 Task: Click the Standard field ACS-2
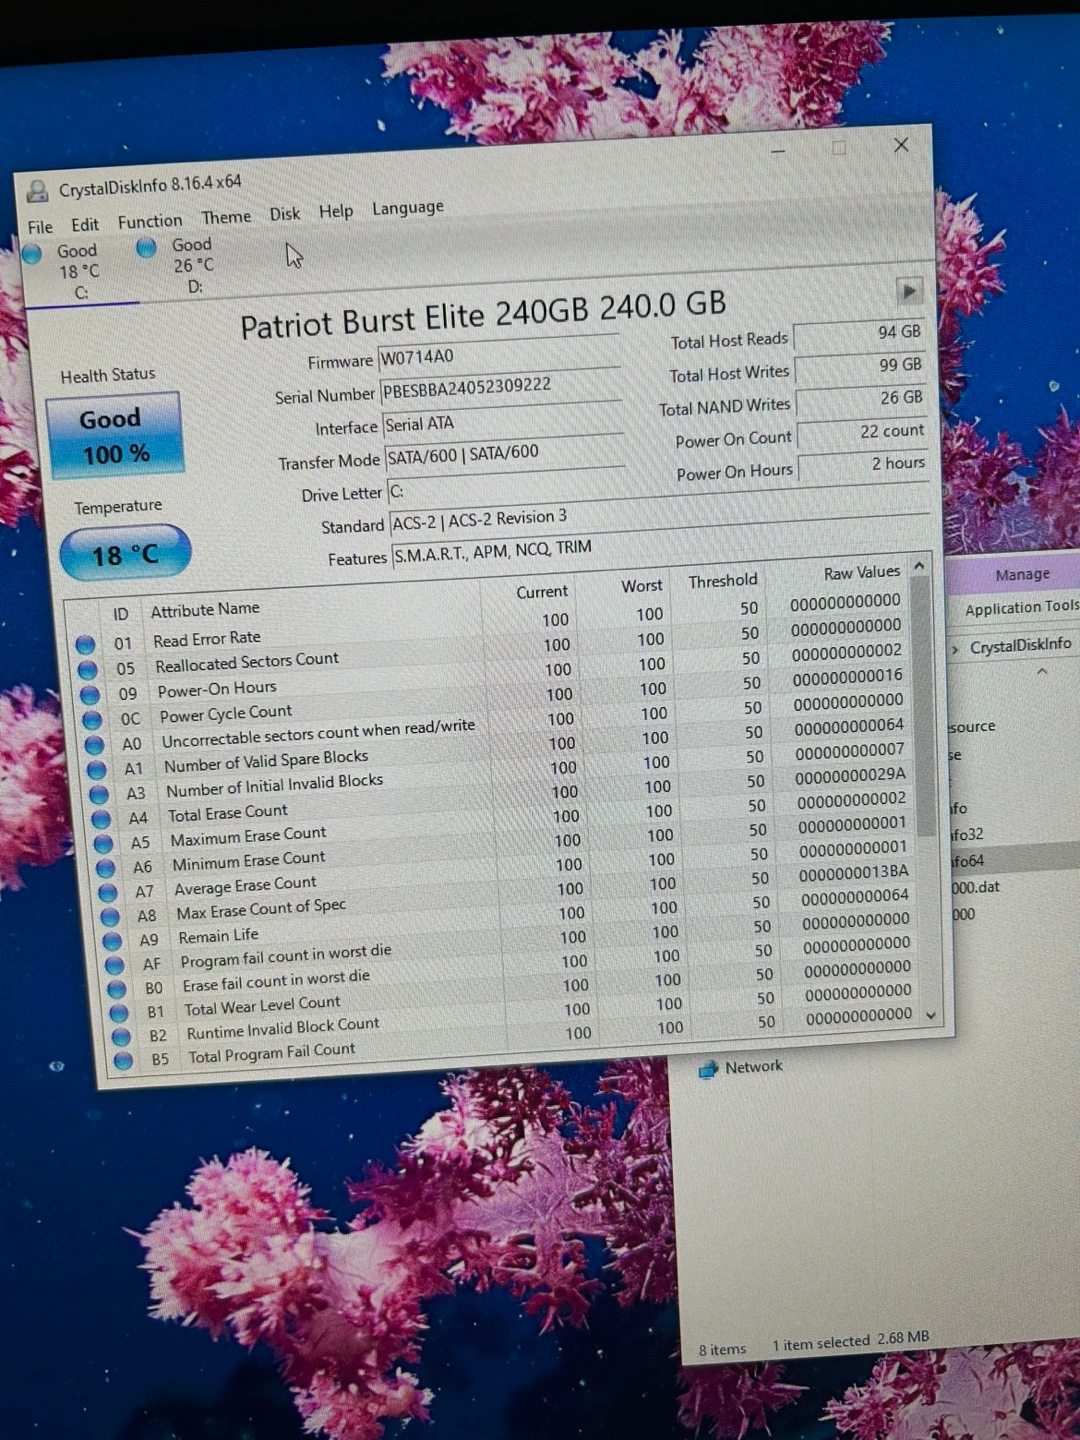tap(660, 511)
